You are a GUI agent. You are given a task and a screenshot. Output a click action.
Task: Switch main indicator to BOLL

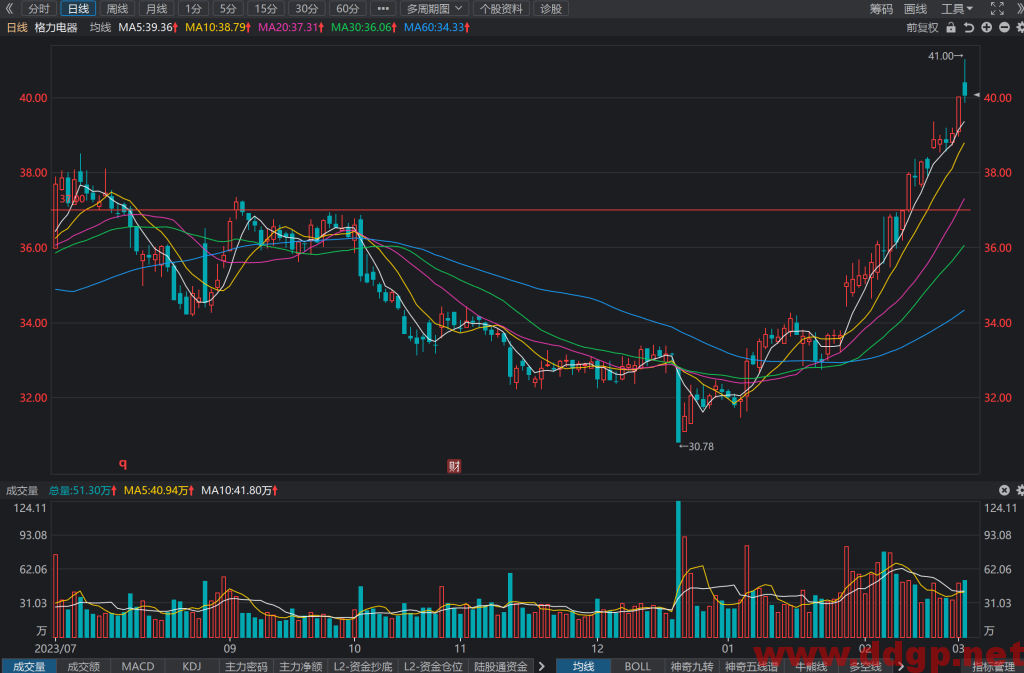[x=637, y=666]
